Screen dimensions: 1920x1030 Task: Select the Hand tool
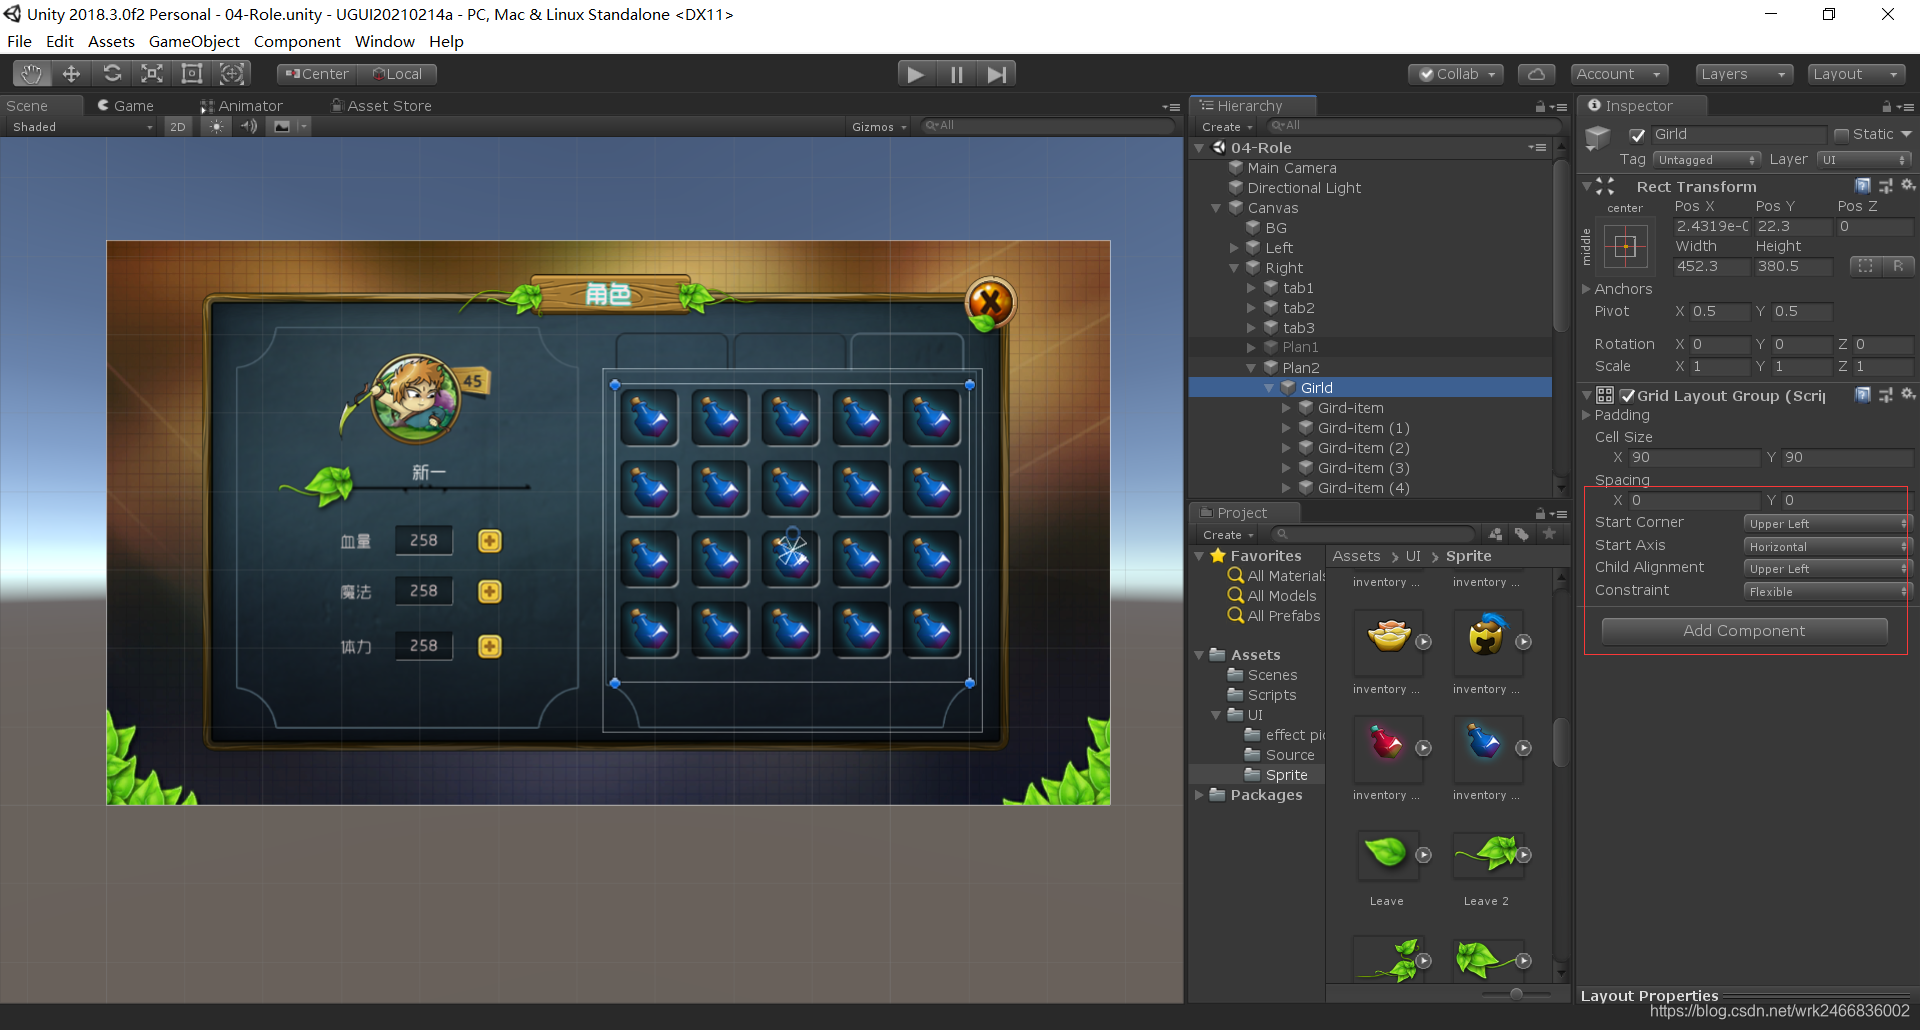30,73
